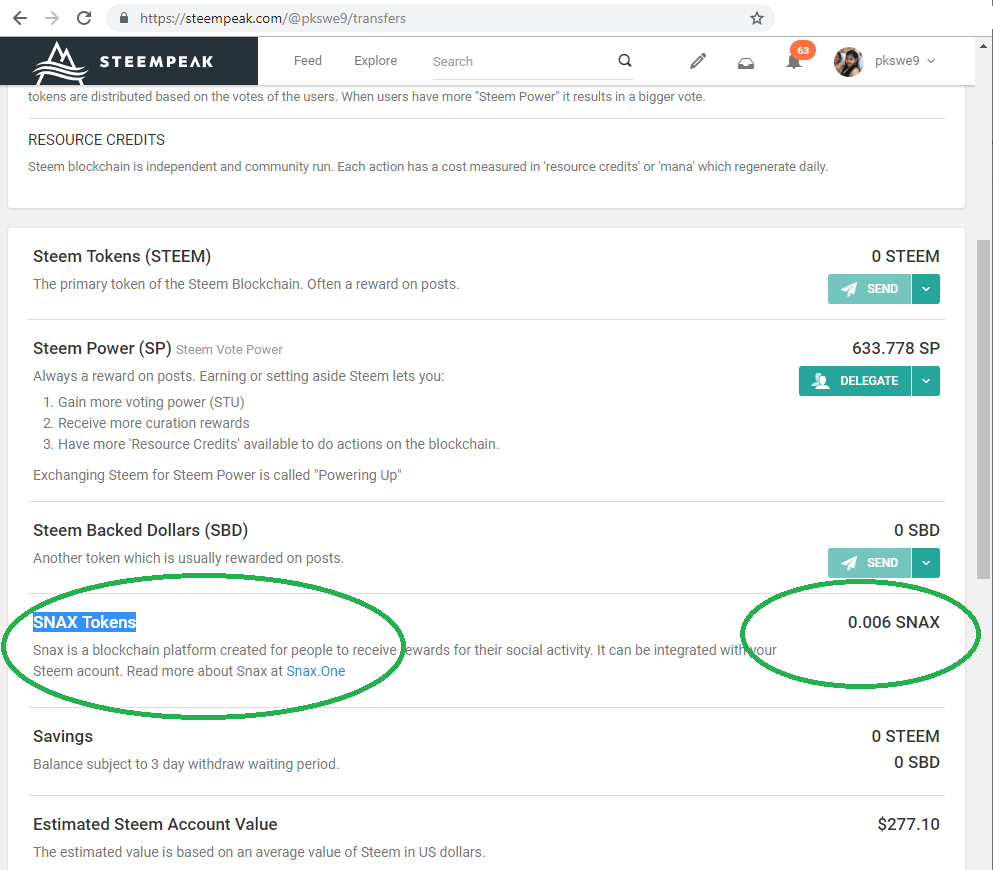Click SEND button for Steem Tokens

click(869, 289)
